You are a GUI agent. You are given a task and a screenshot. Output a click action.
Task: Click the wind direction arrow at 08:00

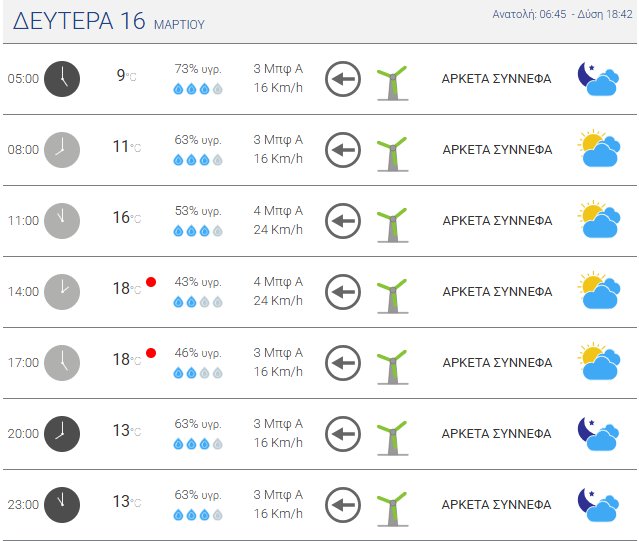coord(343,150)
